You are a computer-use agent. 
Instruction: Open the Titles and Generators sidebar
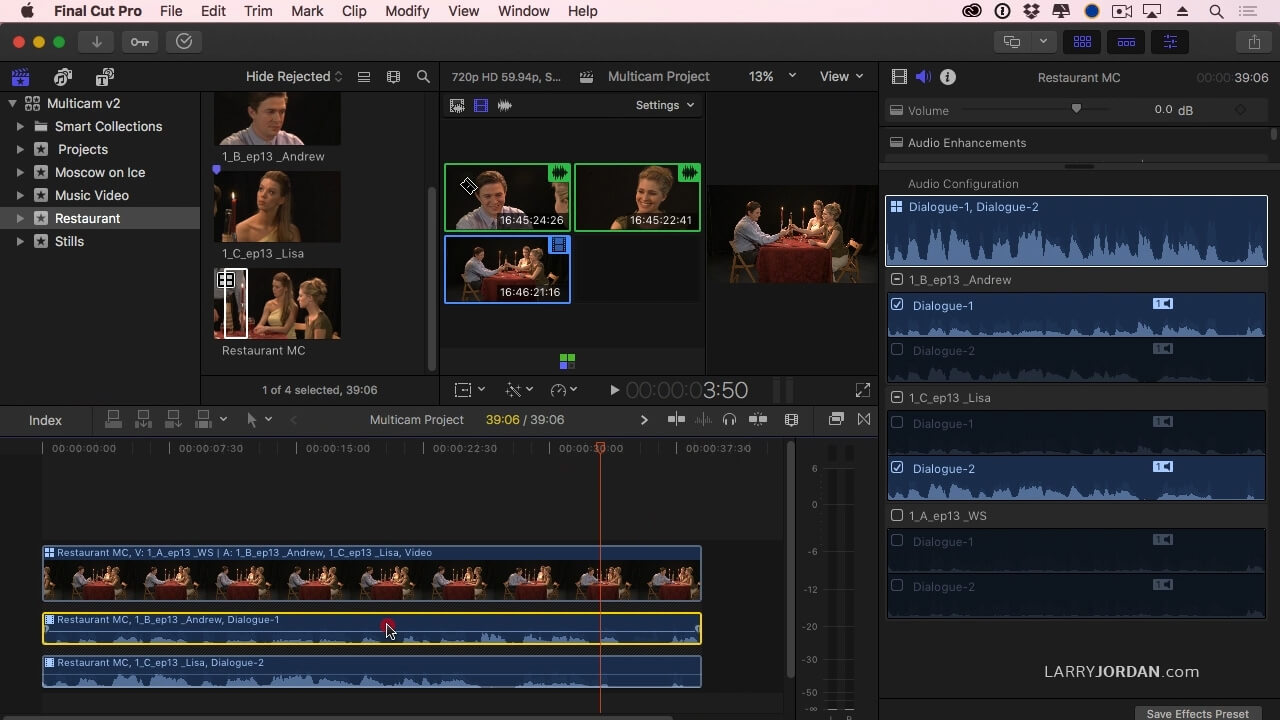[104, 77]
